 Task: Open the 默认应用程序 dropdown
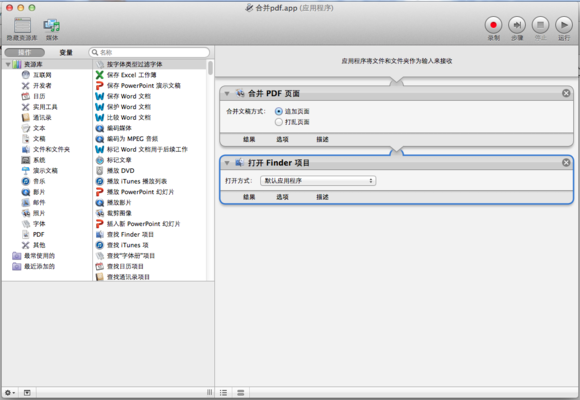click(318, 181)
